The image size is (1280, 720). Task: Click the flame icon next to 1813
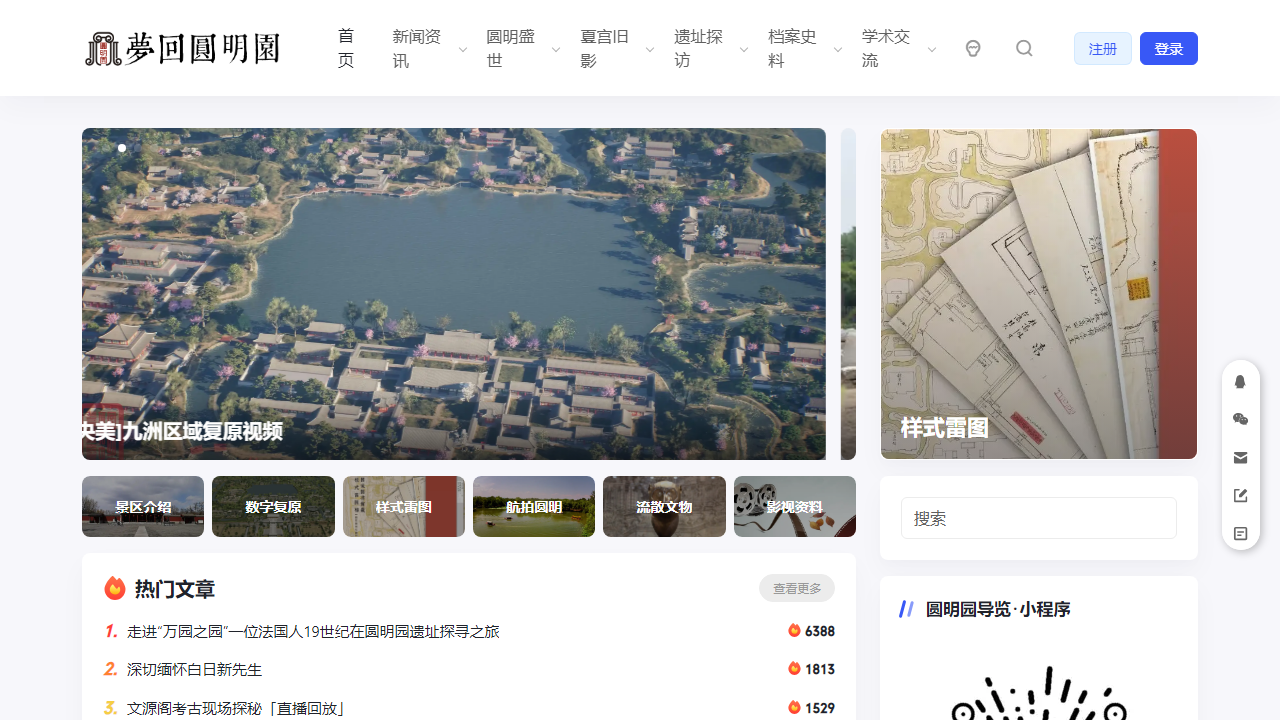click(794, 668)
